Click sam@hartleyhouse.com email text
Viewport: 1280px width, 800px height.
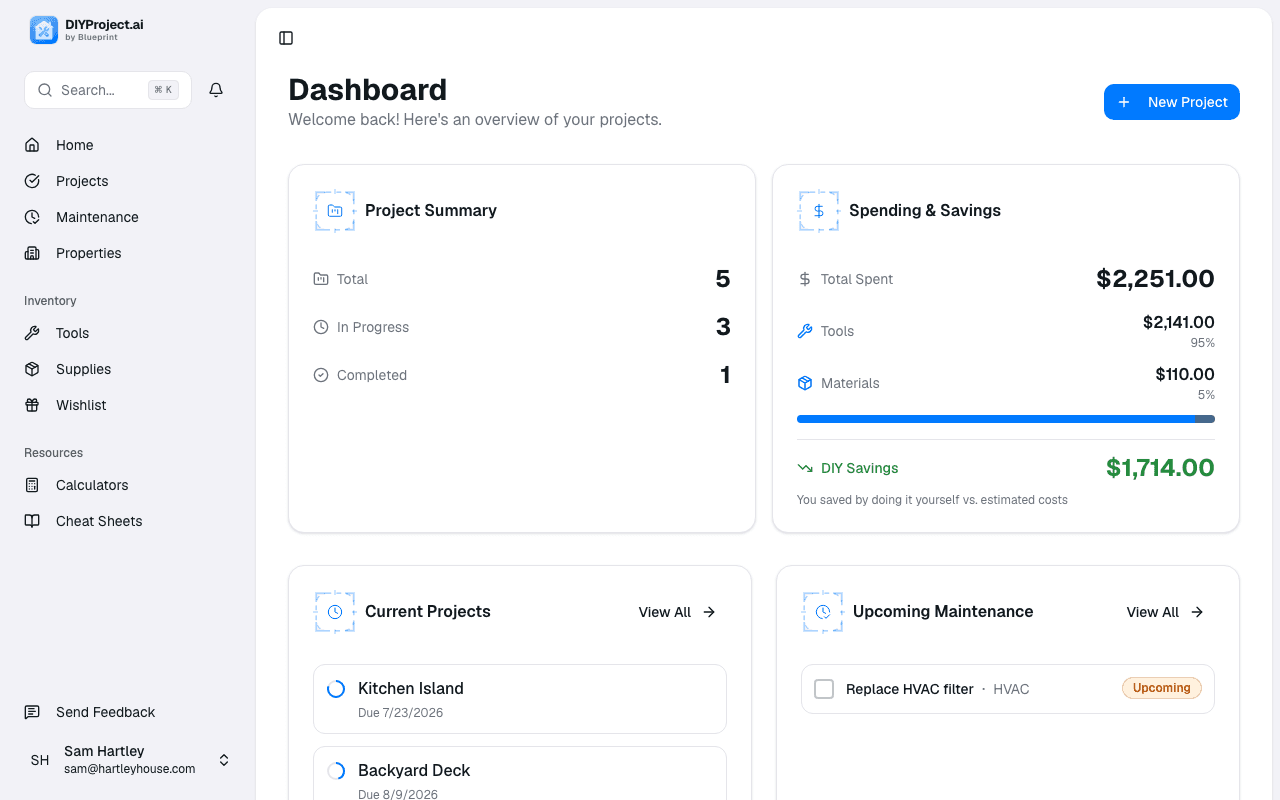click(129, 769)
